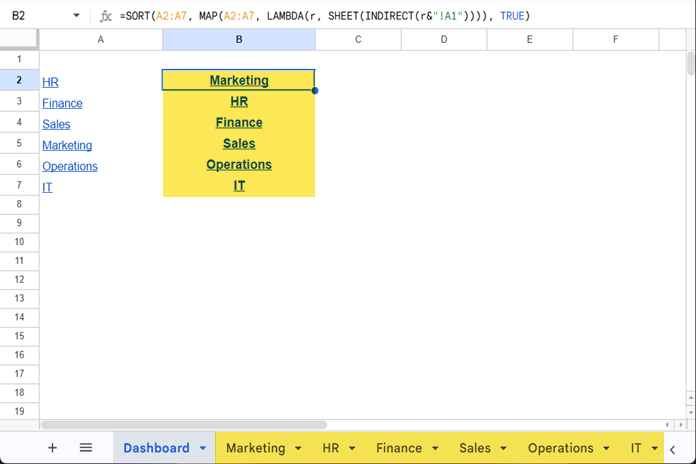Add a new sheet with plus icon

click(x=52, y=448)
